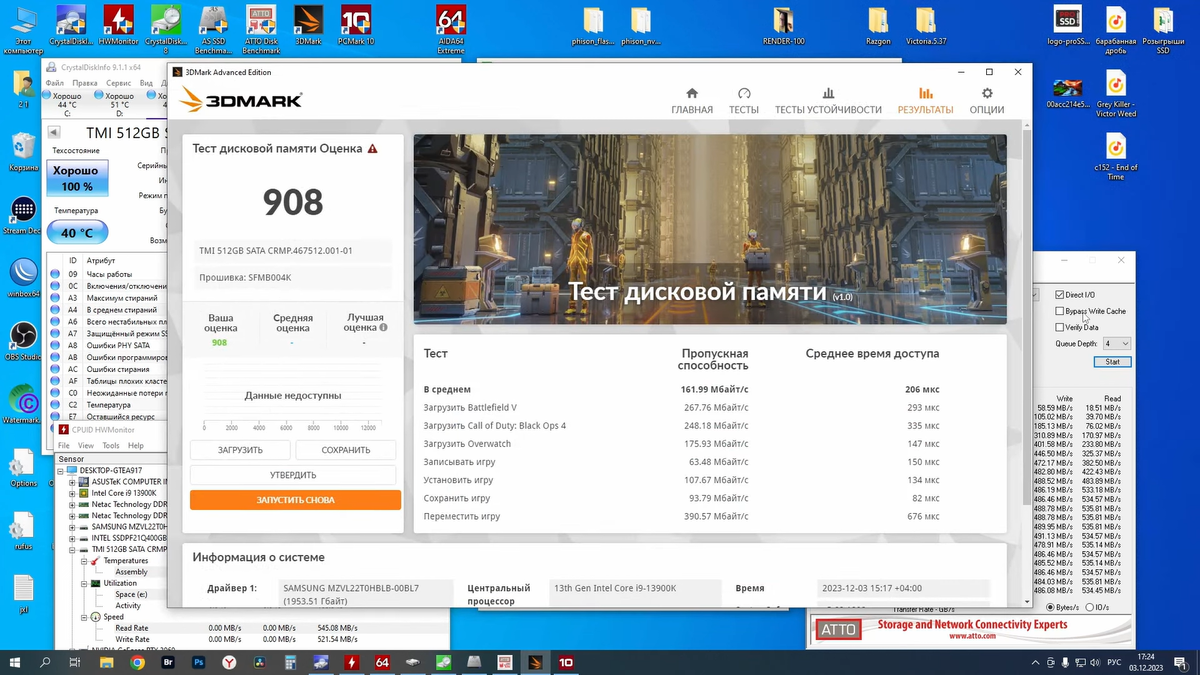Viewport: 1200px width, 675px height.
Task: Open the ТЕСТЫ УСТОЙЧИВОСТИ tab
Action: (828, 100)
